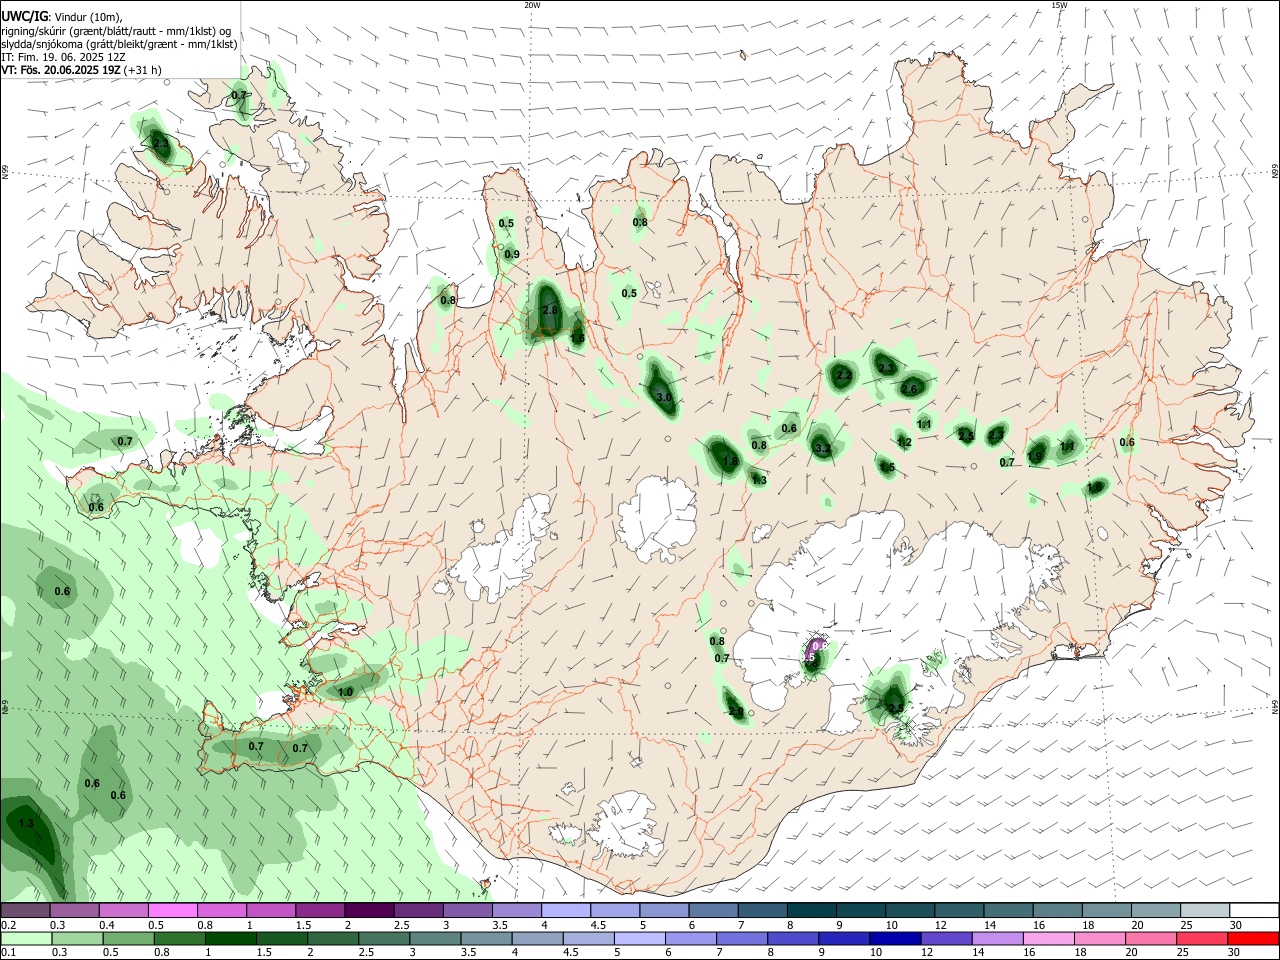The height and width of the screenshot is (960, 1280).
Task: Click the 1.2 precipitation value on the map
Action: click(x=904, y=442)
